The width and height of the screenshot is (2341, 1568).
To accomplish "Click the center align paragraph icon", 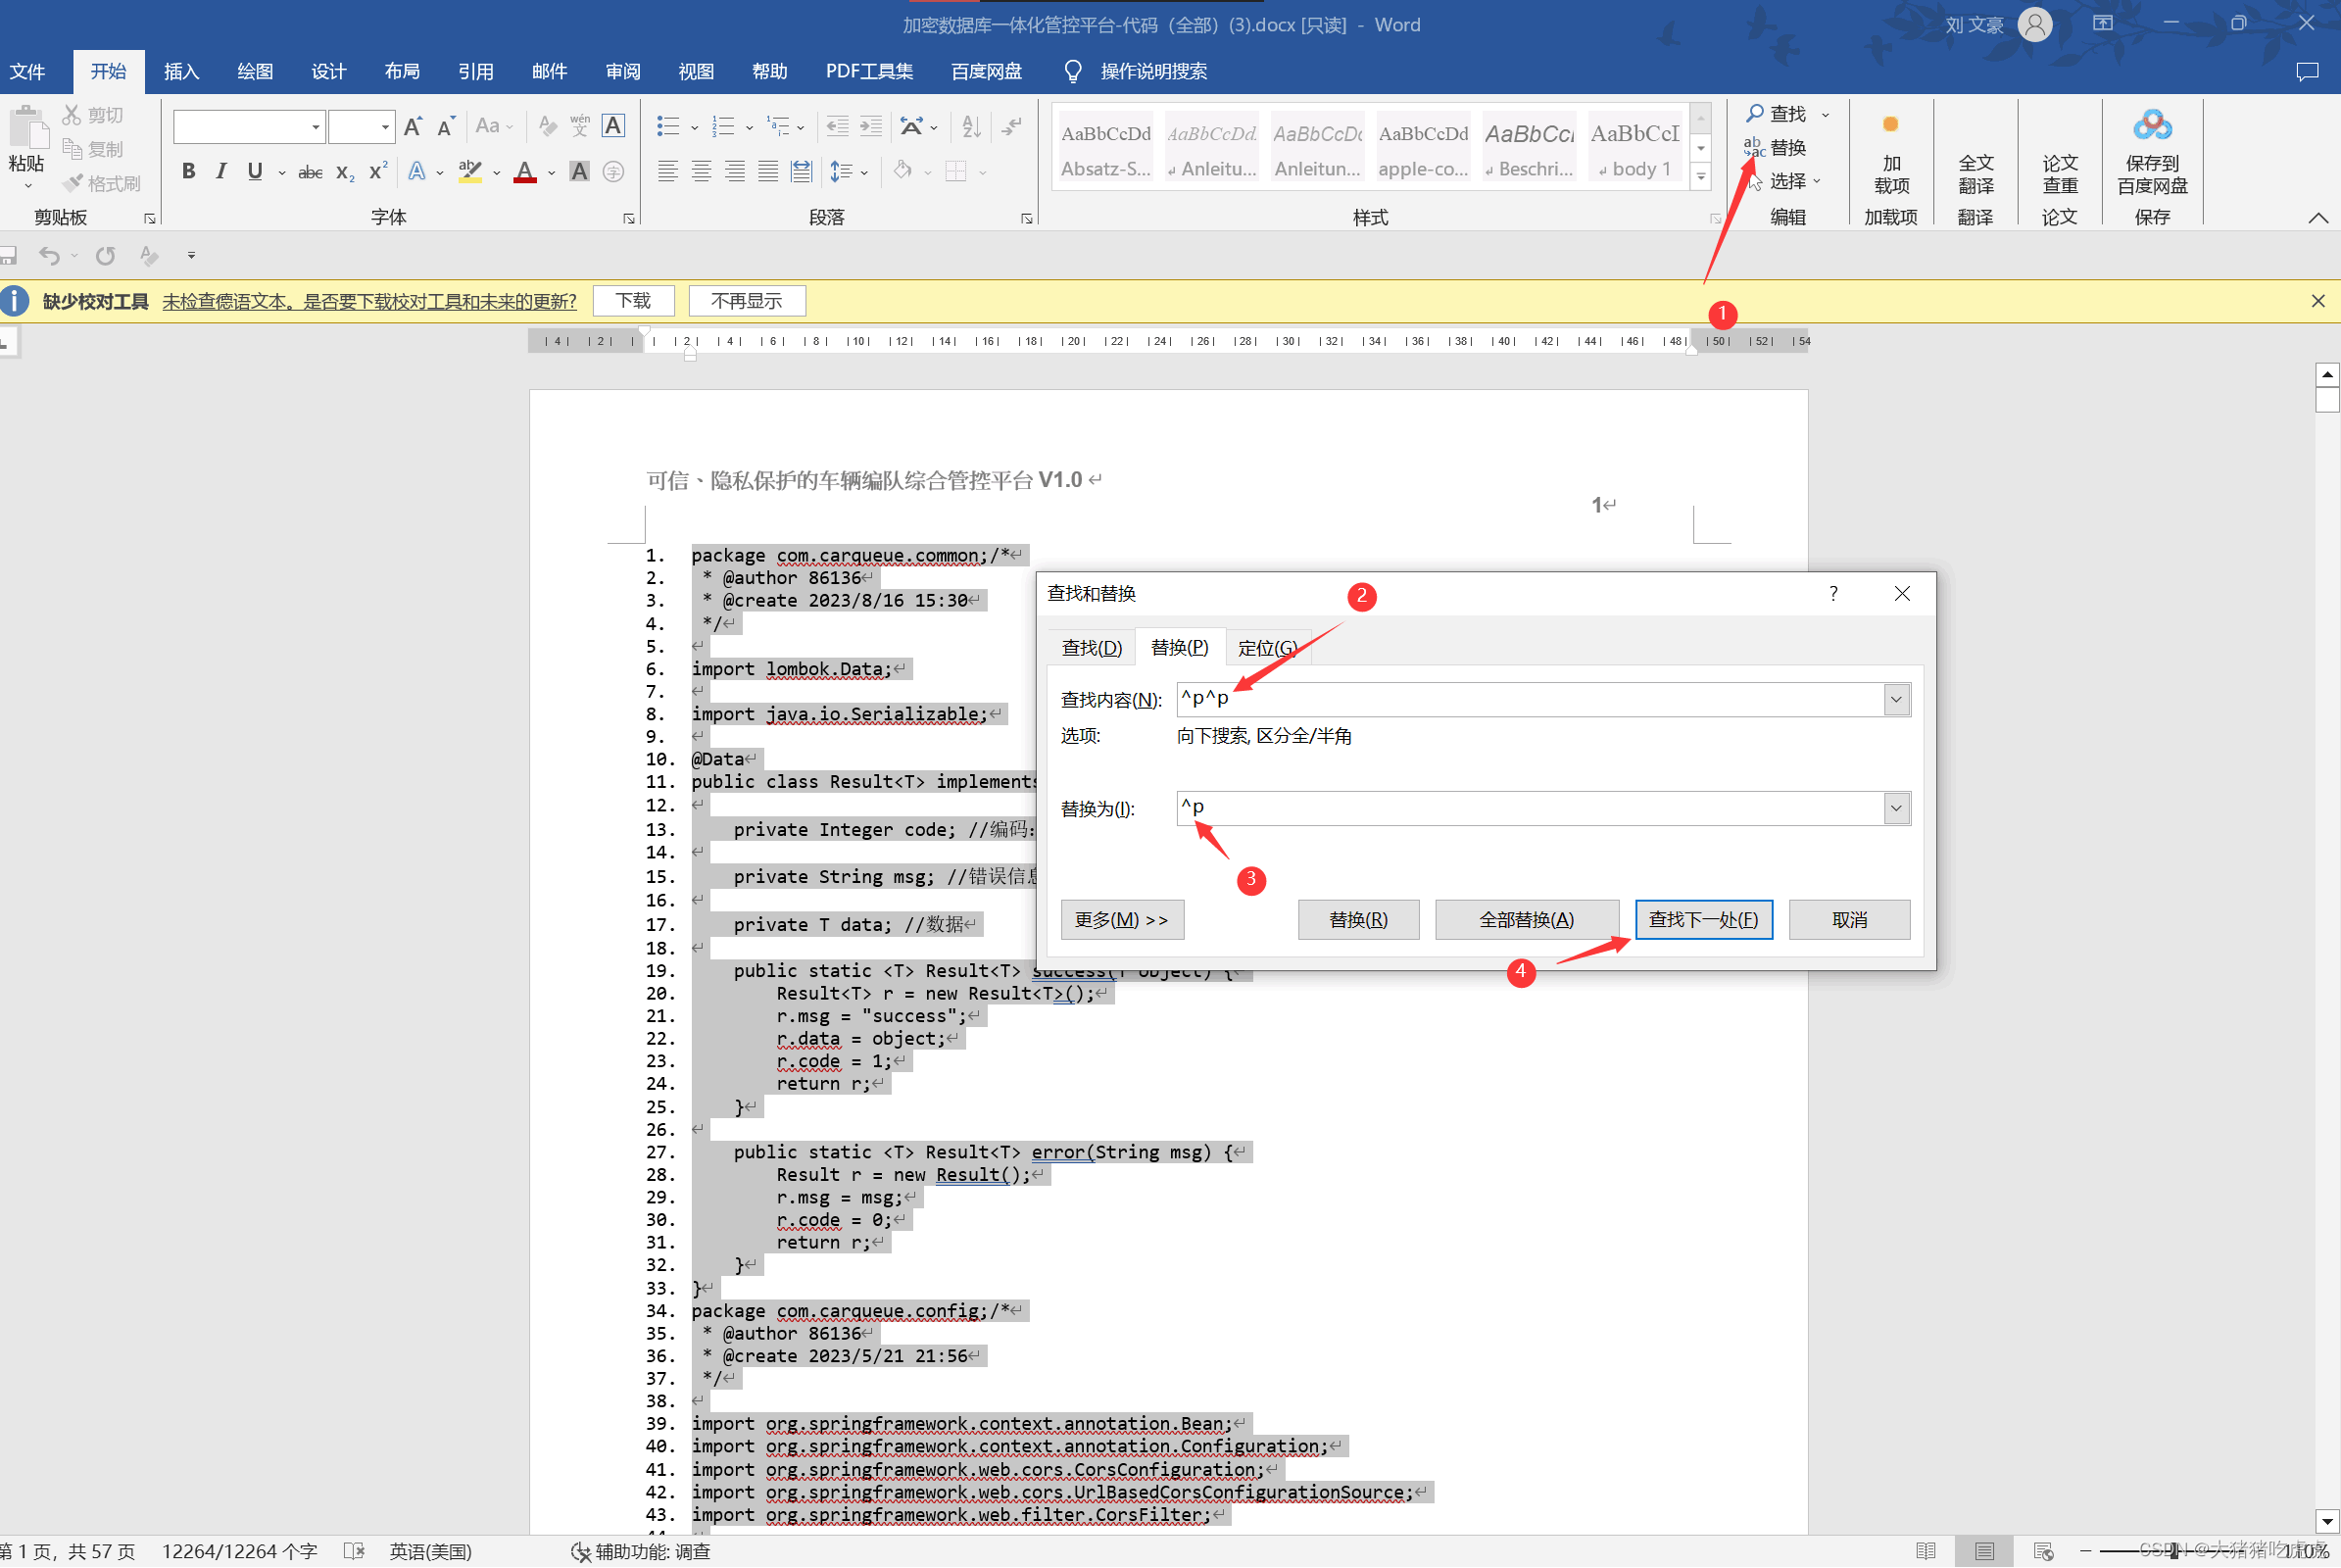I will [x=701, y=172].
